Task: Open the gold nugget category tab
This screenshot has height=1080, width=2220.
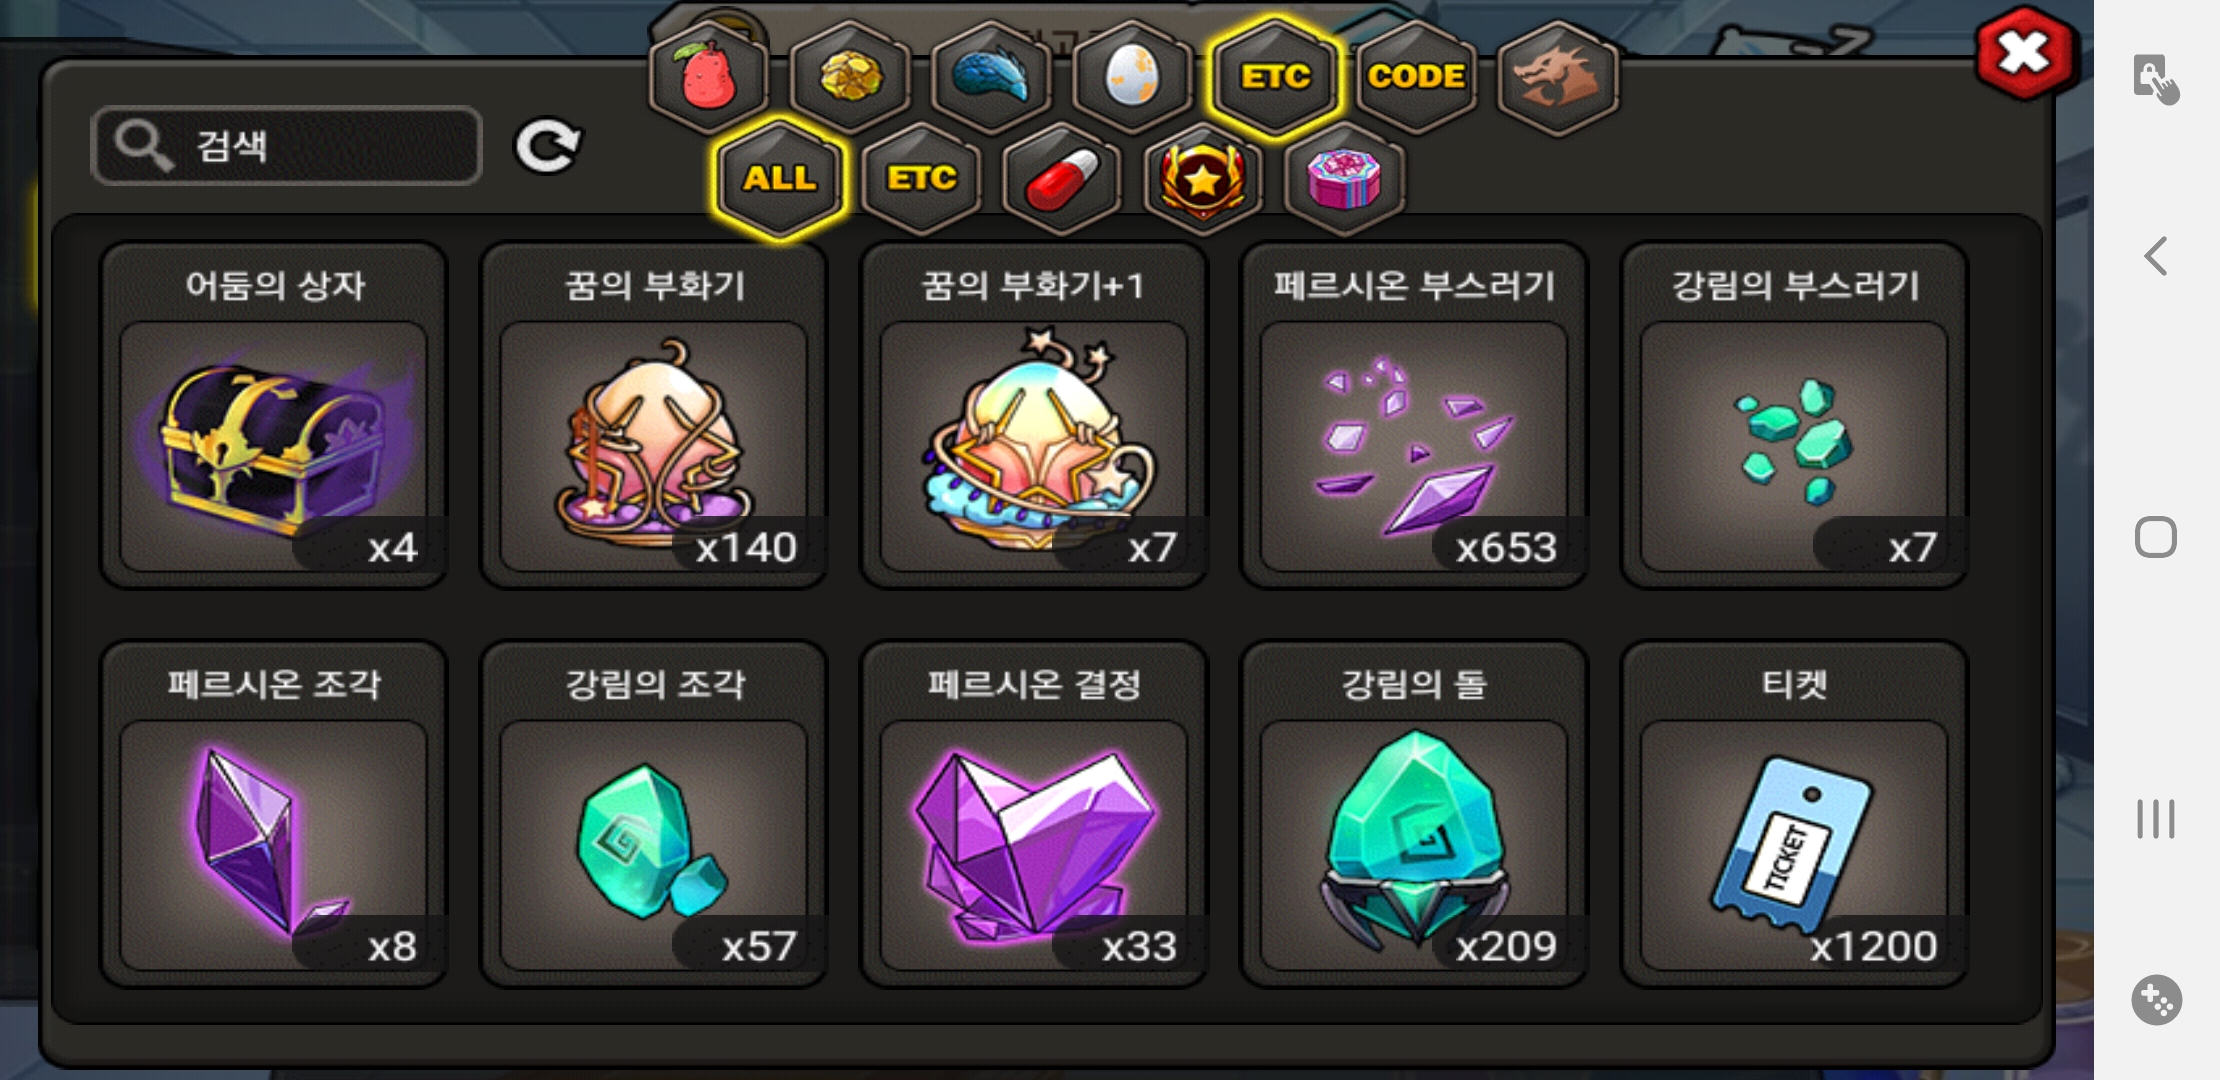Action: [x=851, y=76]
